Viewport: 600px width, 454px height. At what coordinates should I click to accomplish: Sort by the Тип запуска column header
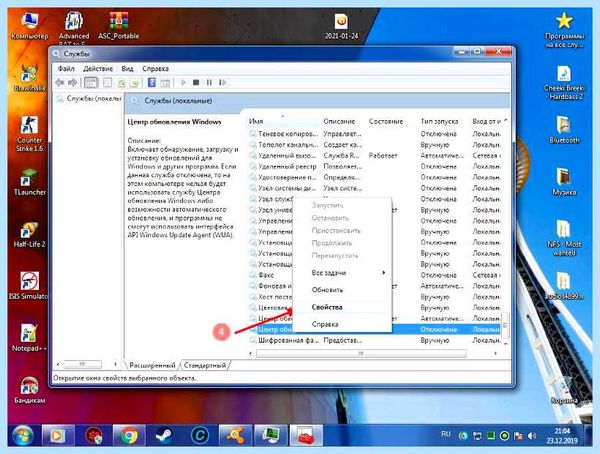pyautogui.click(x=439, y=121)
